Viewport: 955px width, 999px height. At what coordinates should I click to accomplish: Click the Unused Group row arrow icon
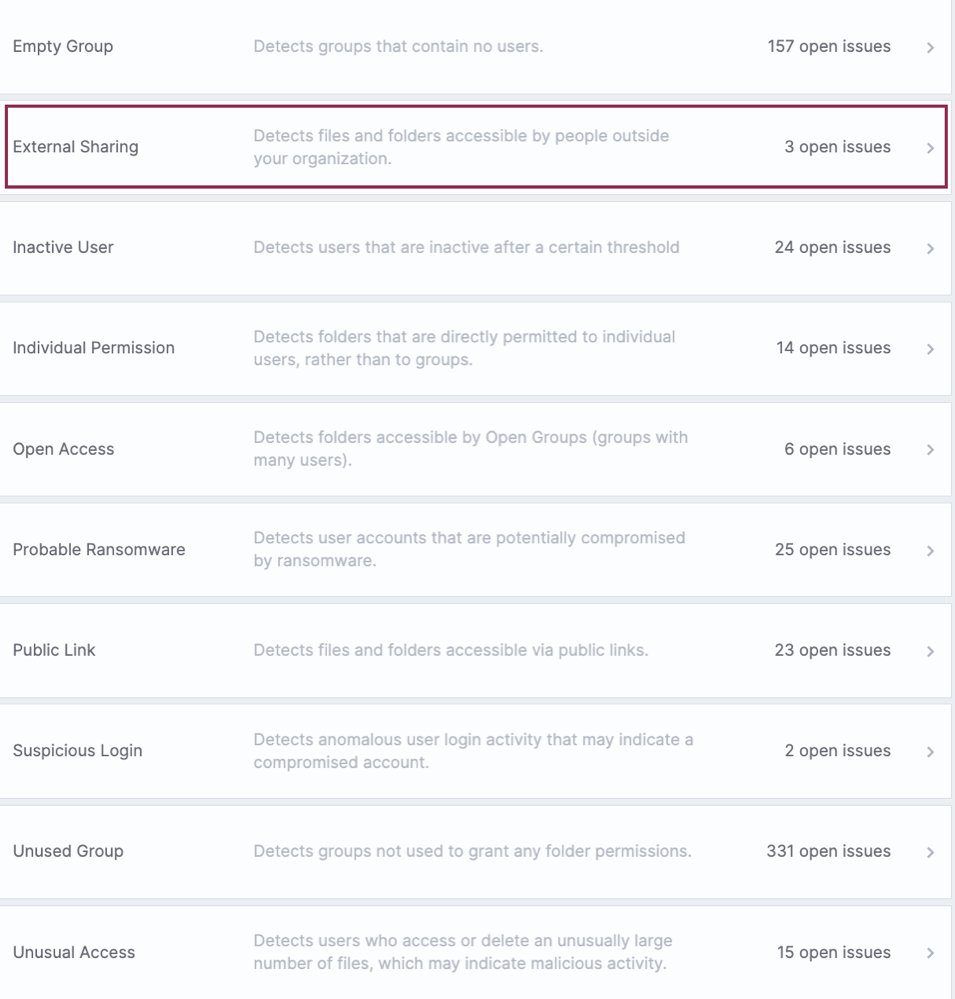[930, 852]
